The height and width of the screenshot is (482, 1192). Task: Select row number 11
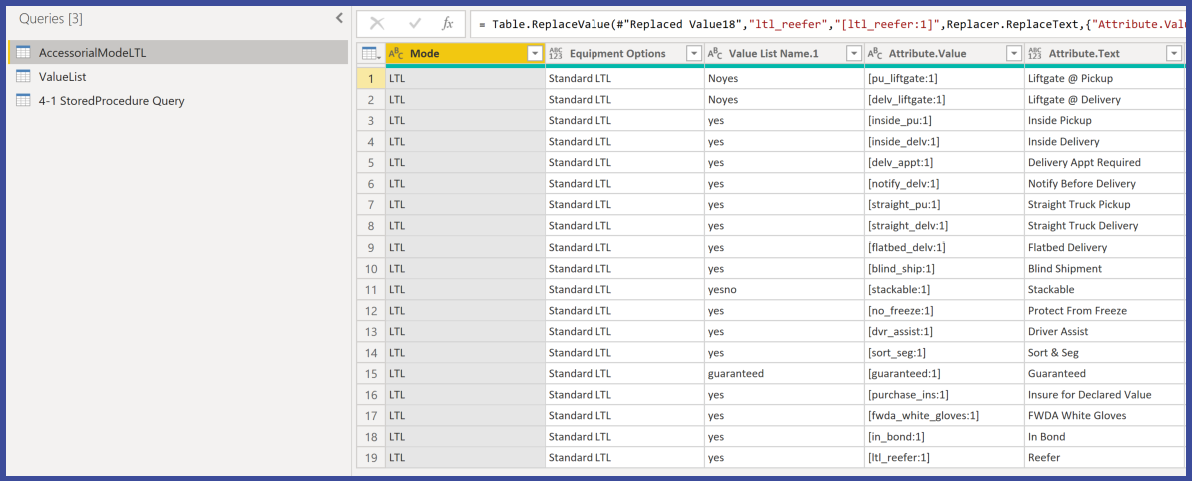click(x=371, y=290)
